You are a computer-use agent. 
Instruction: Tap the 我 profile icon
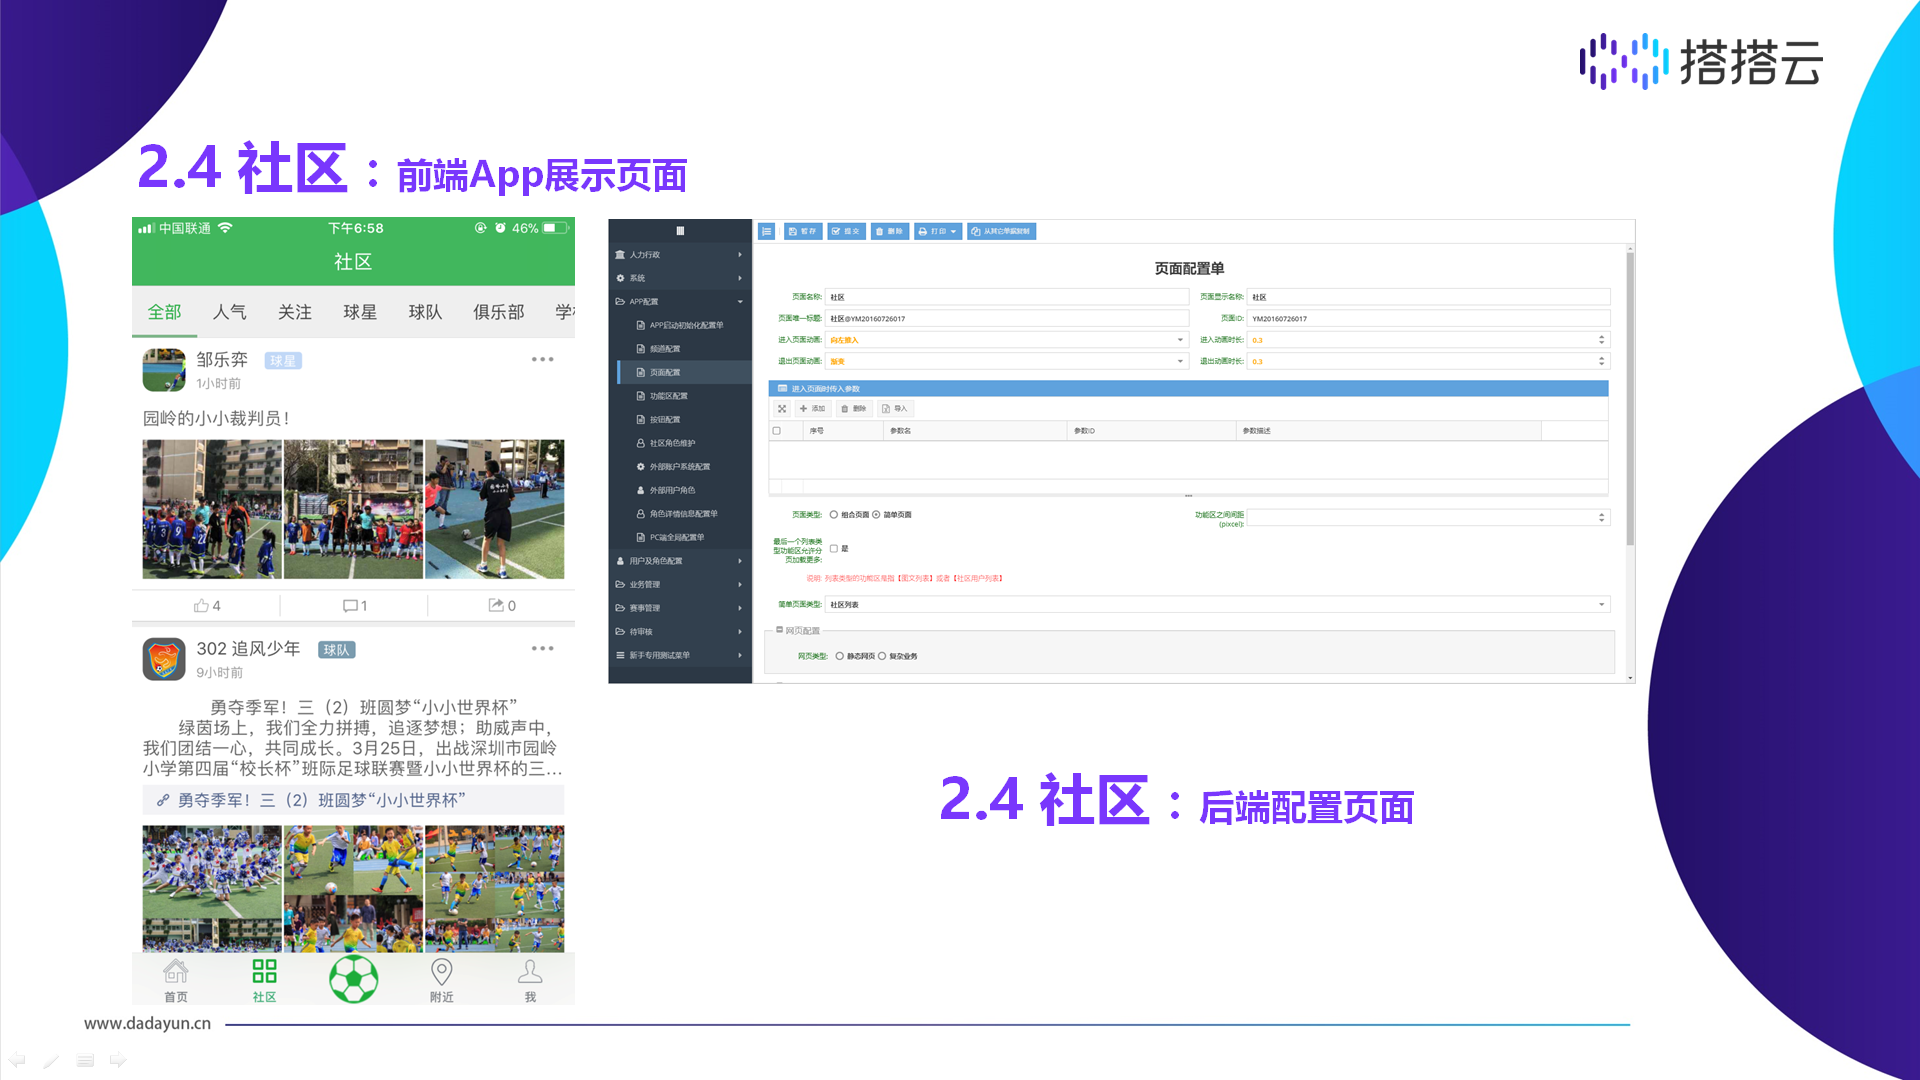(x=530, y=972)
